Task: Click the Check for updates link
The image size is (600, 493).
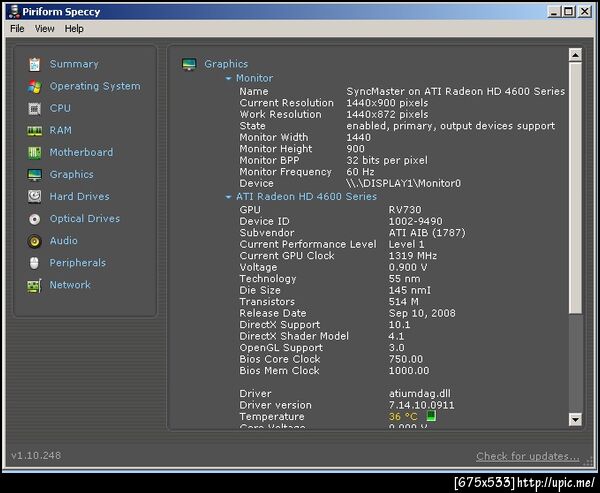Action: pyautogui.click(x=528, y=456)
